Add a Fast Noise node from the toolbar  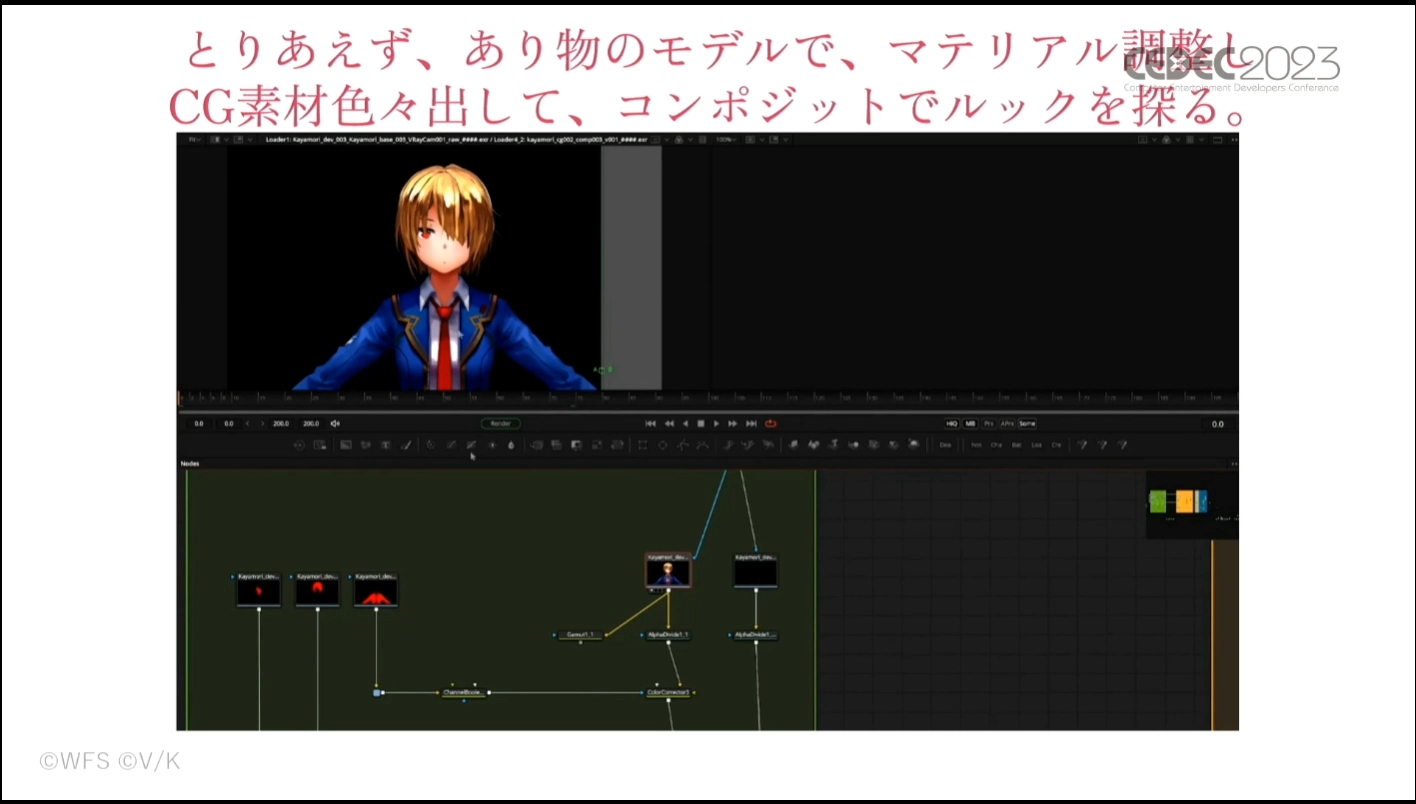point(366,445)
